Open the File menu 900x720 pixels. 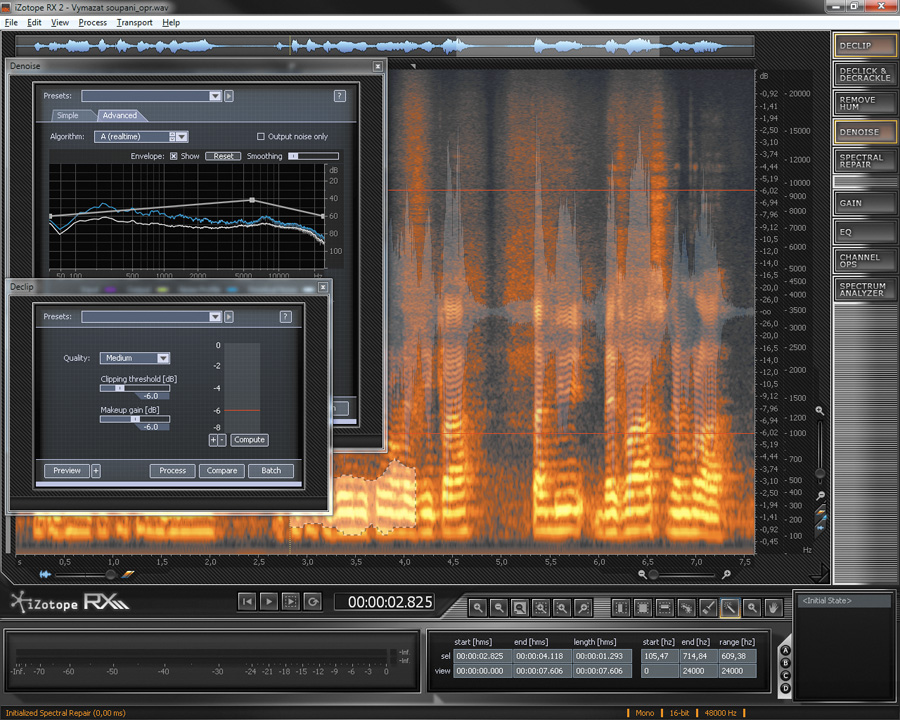point(11,22)
